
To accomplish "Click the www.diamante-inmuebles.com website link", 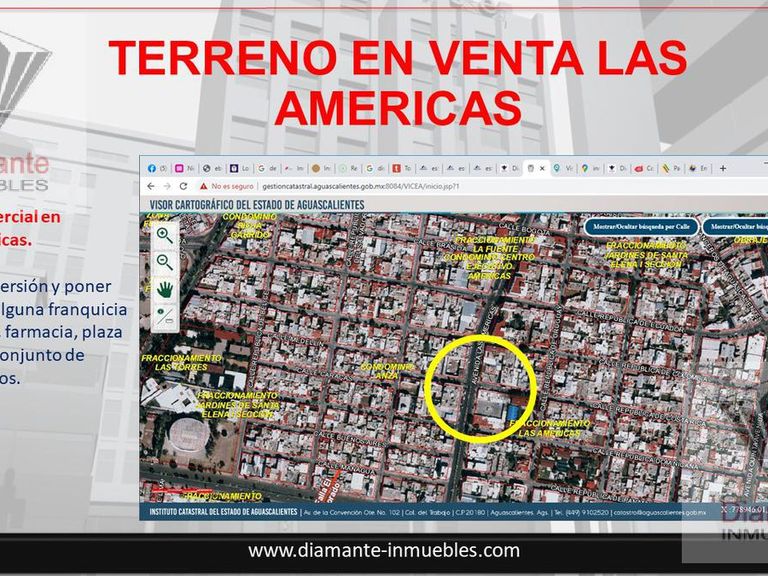I will [x=384, y=550].
